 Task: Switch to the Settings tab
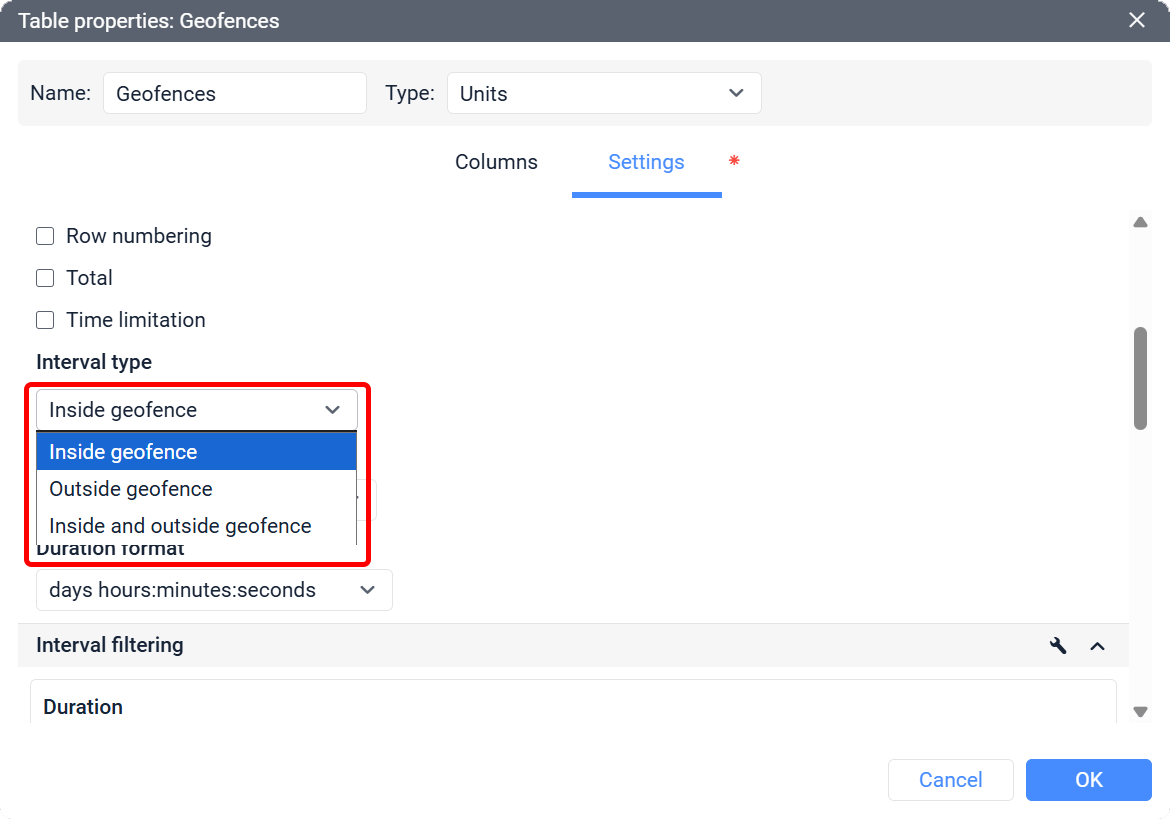pos(646,161)
